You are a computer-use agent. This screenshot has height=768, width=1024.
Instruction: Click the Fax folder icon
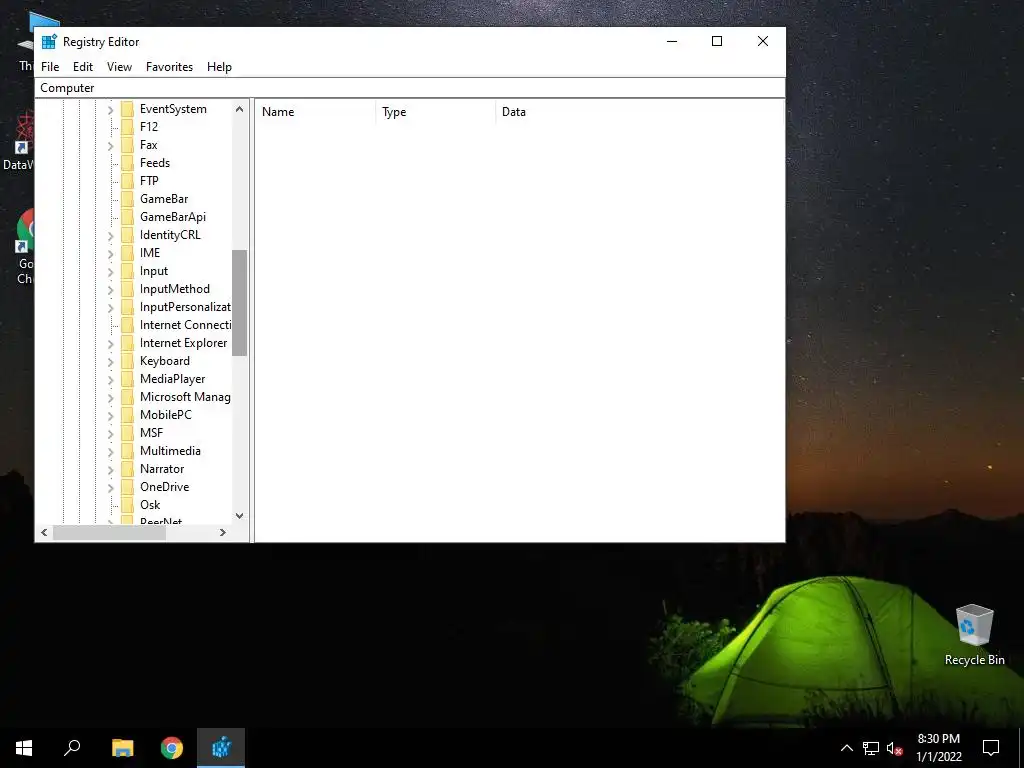(127, 145)
